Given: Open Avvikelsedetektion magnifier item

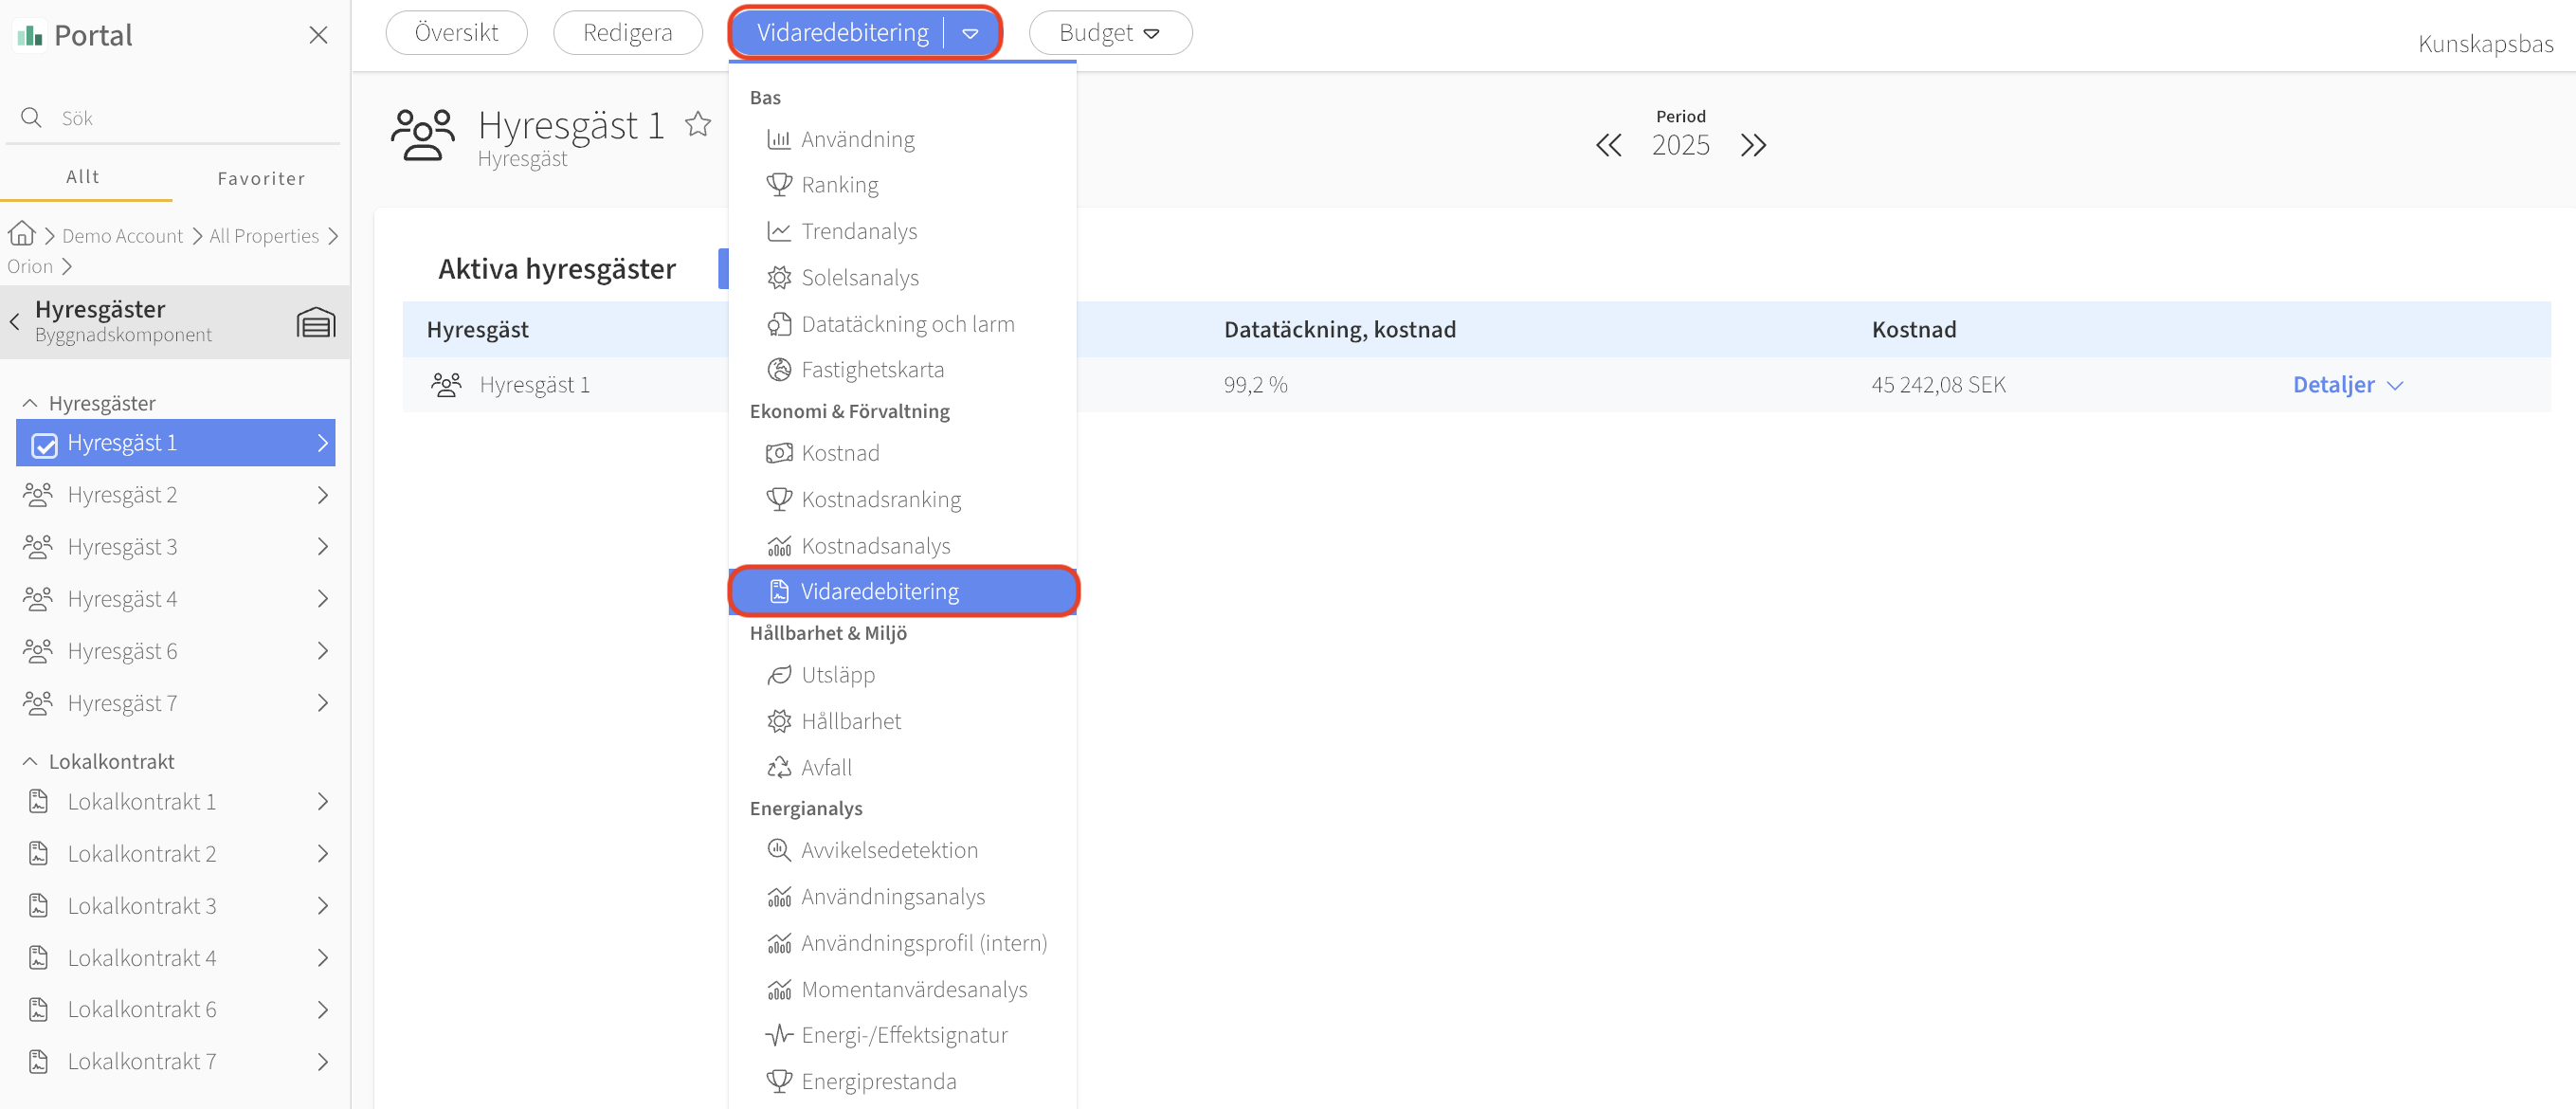Looking at the screenshot, I should tap(902, 850).
